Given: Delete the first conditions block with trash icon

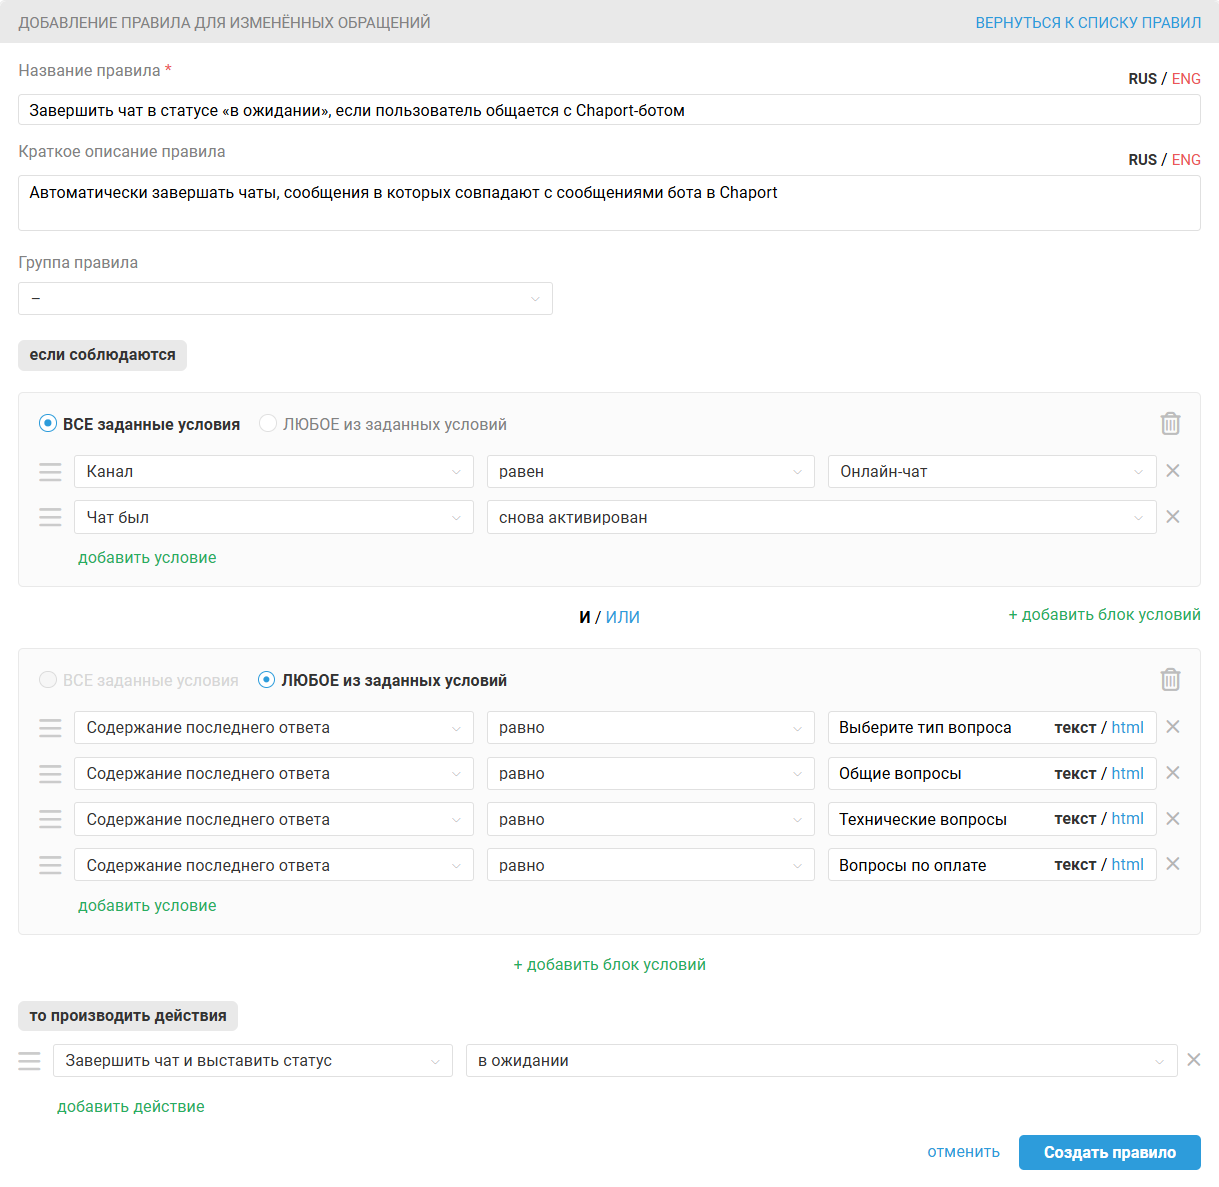Looking at the screenshot, I should pyautogui.click(x=1170, y=424).
